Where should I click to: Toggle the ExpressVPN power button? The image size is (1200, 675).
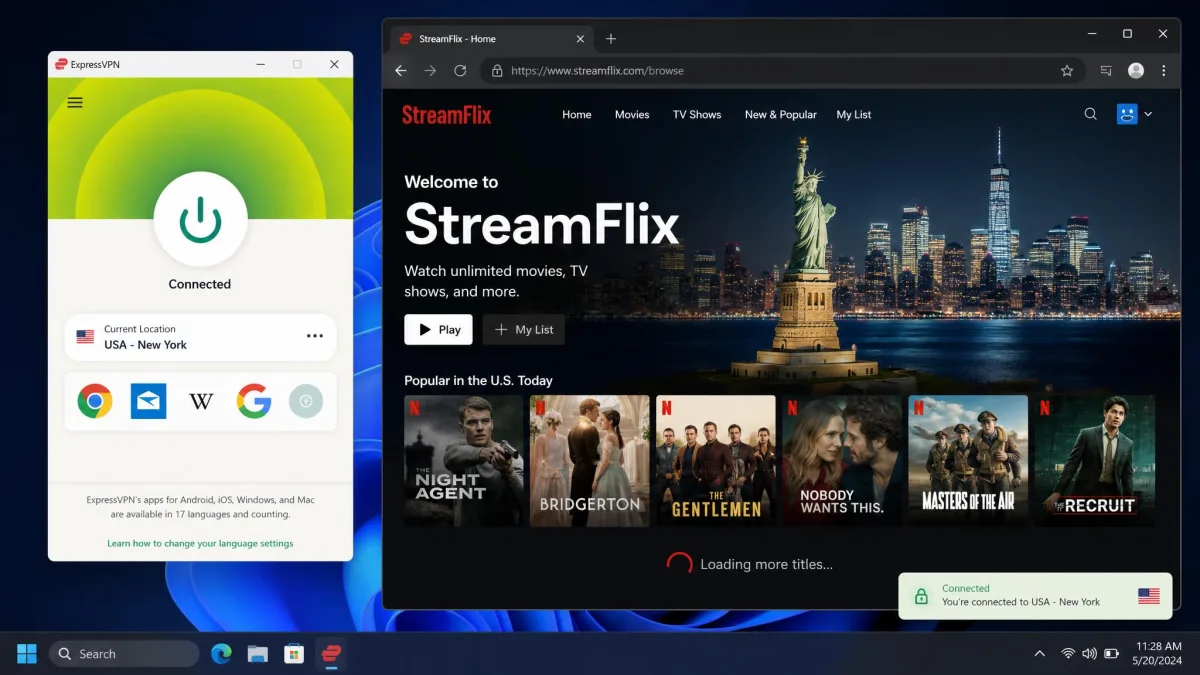pos(200,218)
